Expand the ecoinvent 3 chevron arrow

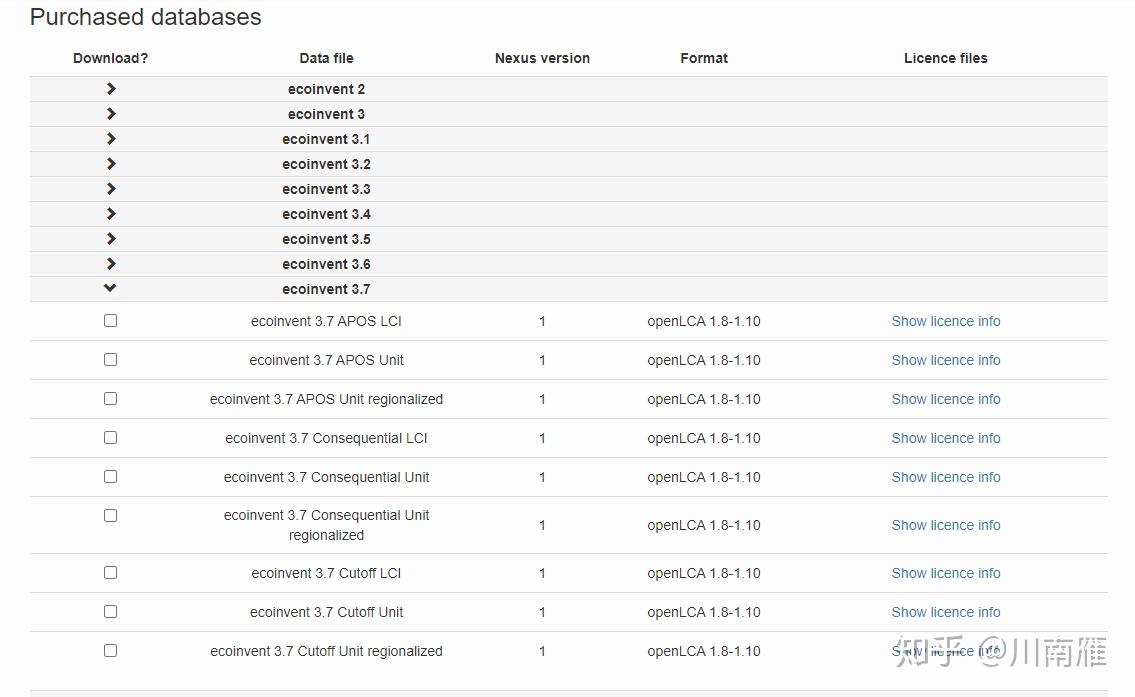(x=110, y=114)
